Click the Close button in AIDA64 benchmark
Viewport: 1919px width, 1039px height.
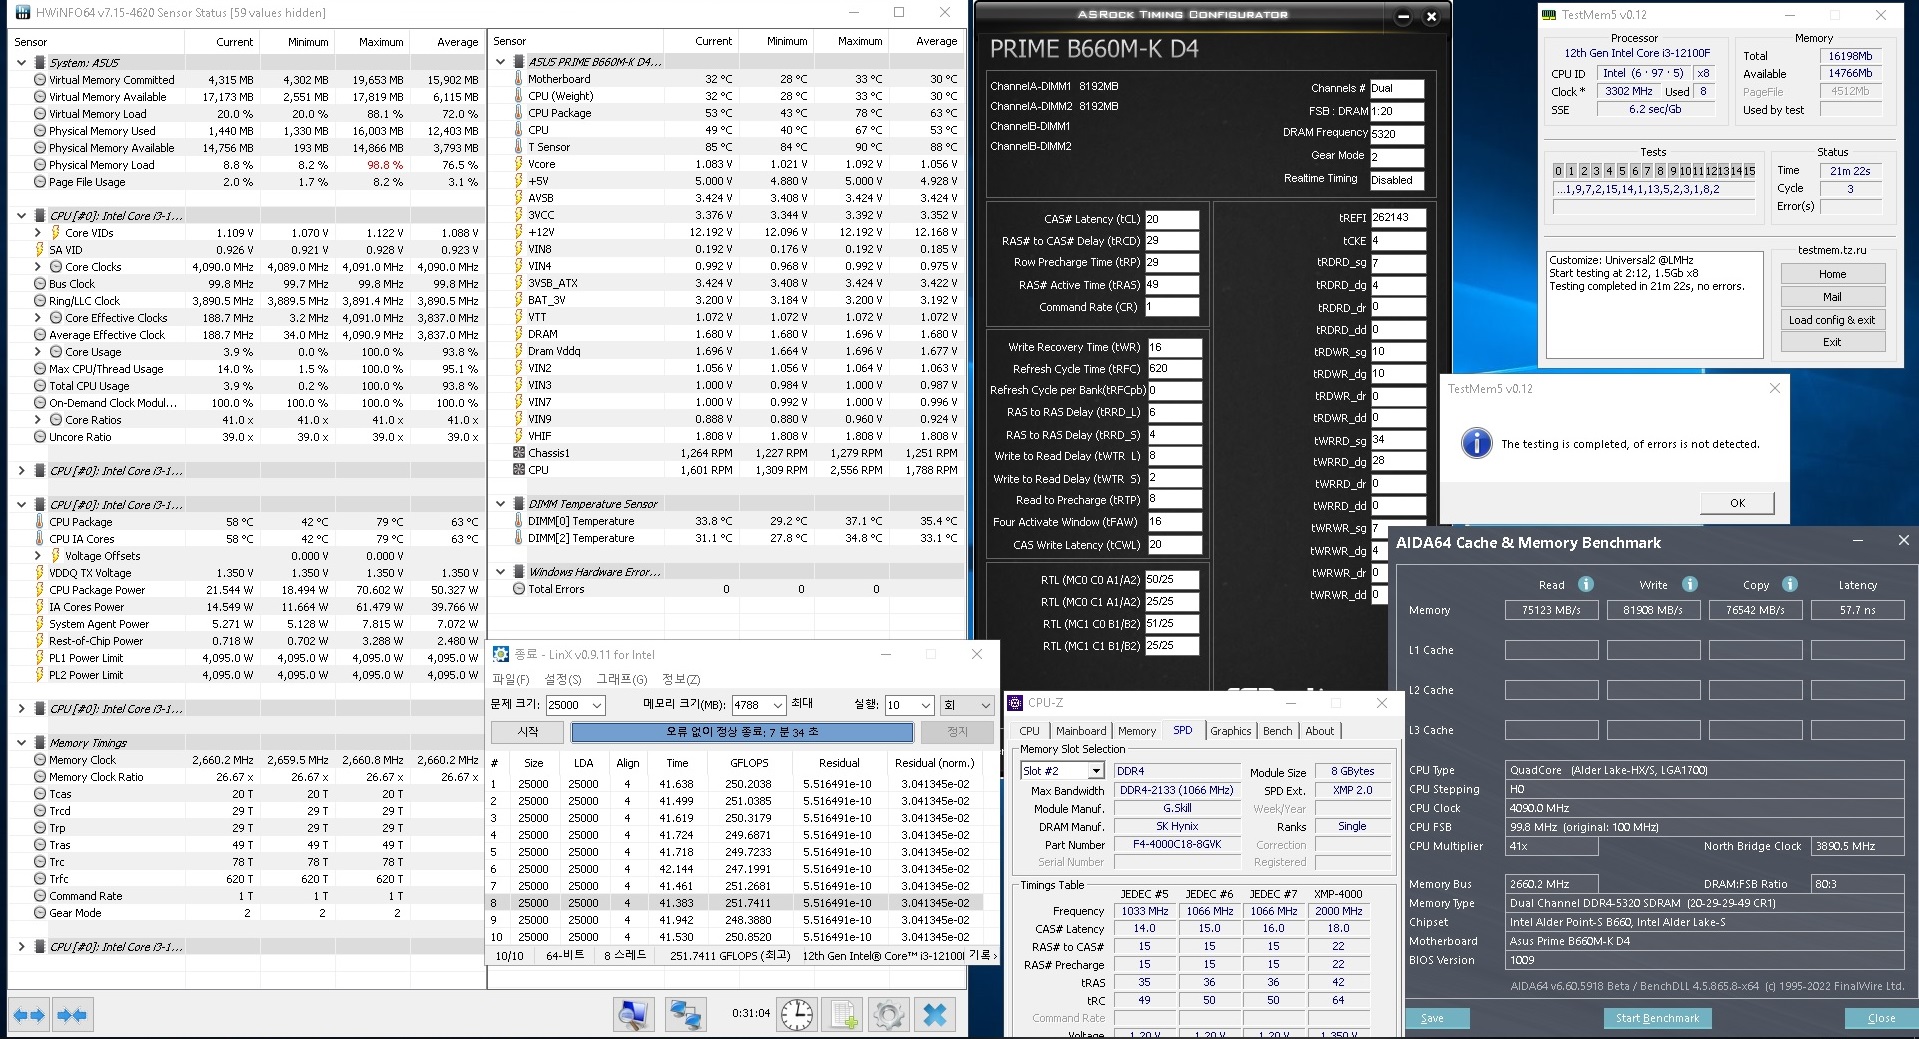click(x=1881, y=1018)
